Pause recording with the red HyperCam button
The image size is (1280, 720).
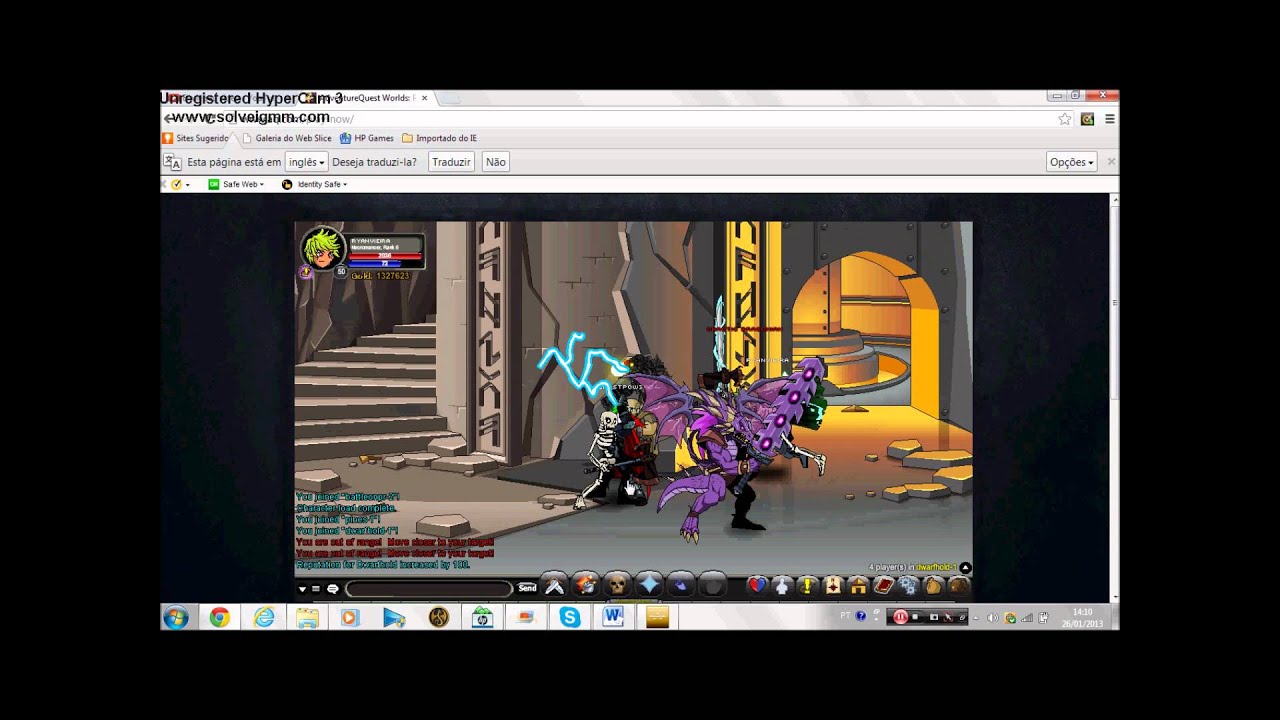(900, 617)
